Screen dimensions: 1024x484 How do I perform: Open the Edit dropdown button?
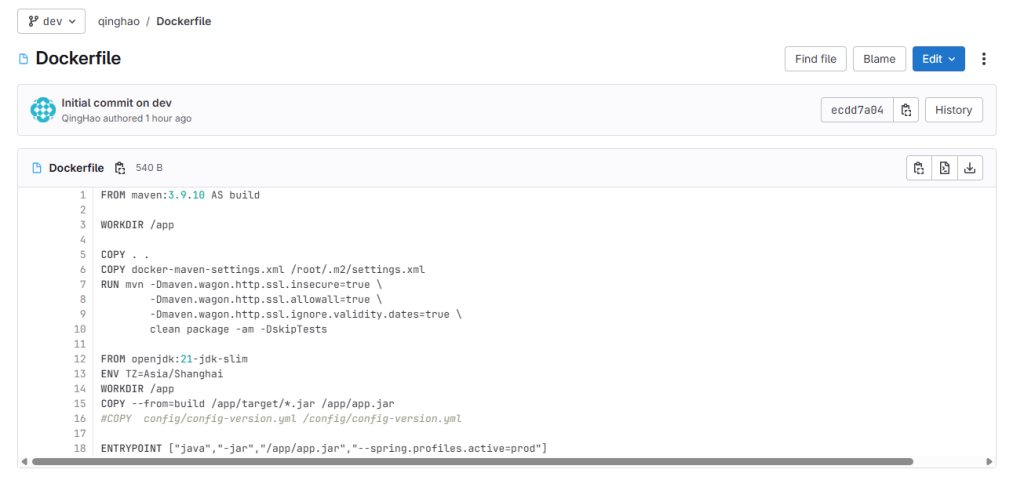[938, 59]
